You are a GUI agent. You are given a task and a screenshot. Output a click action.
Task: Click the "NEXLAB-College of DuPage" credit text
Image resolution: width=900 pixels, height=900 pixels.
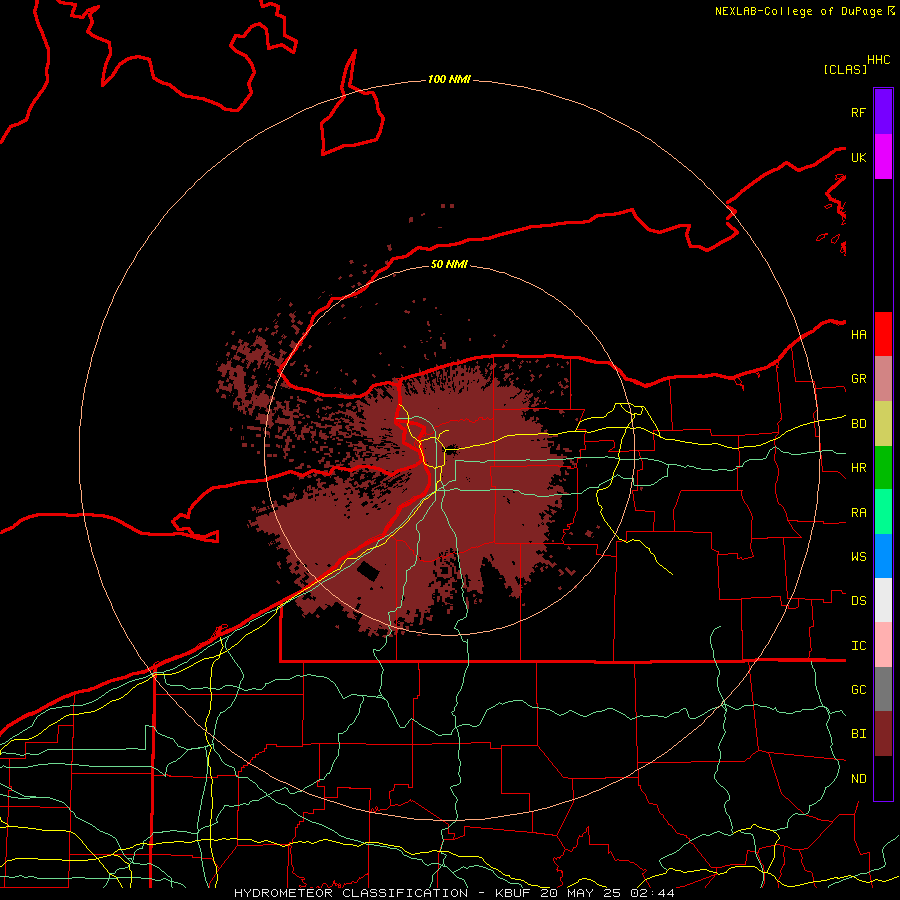pos(800,11)
